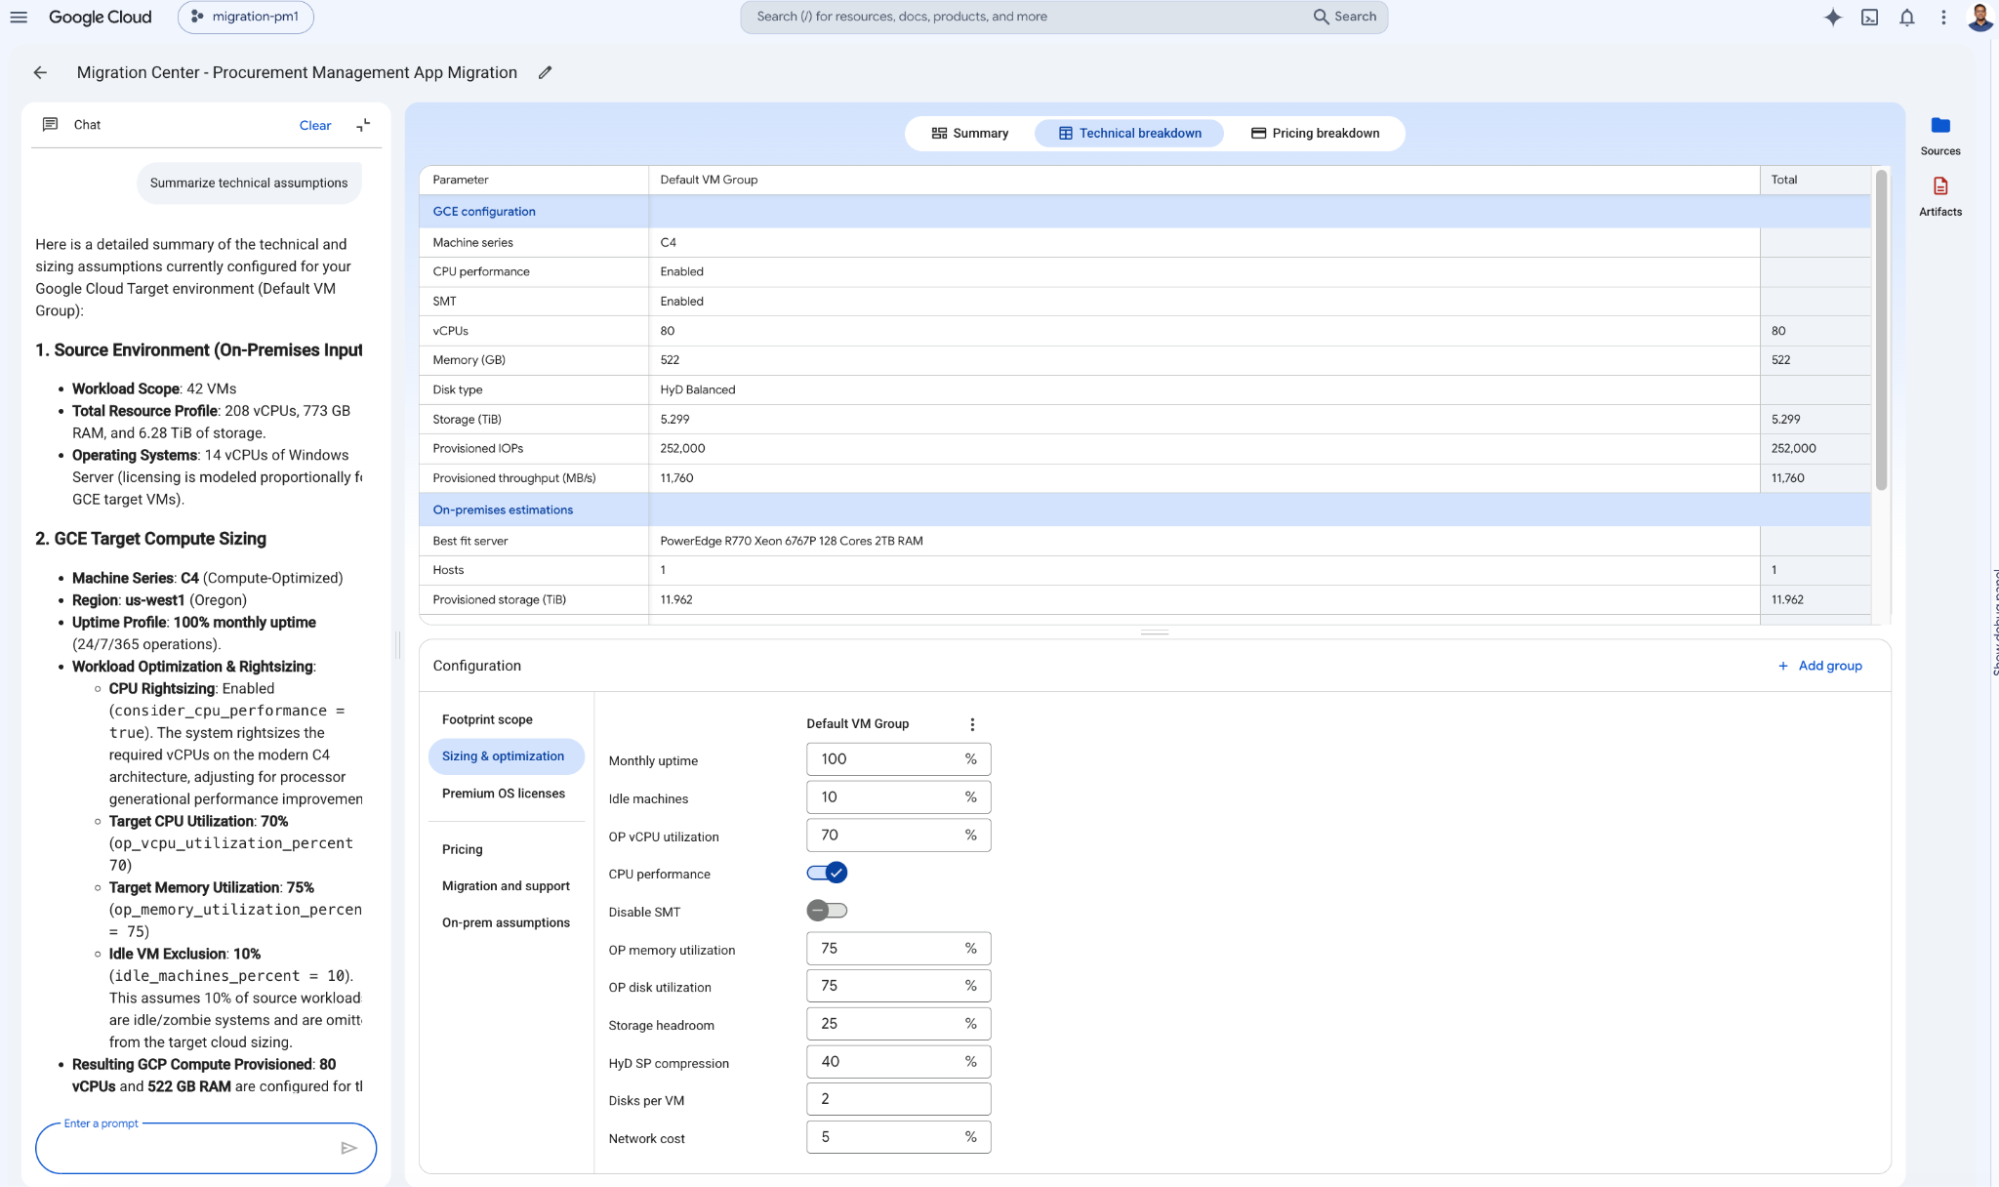
Task: Click the OP disk utilization field
Action: click(x=898, y=986)
